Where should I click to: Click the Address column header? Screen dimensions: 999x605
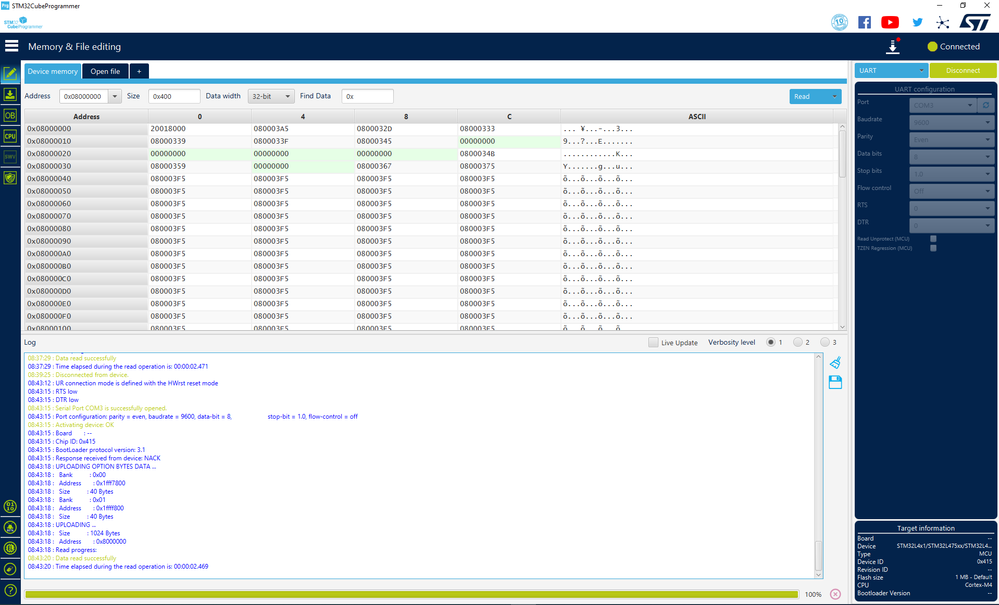[86, 117]
